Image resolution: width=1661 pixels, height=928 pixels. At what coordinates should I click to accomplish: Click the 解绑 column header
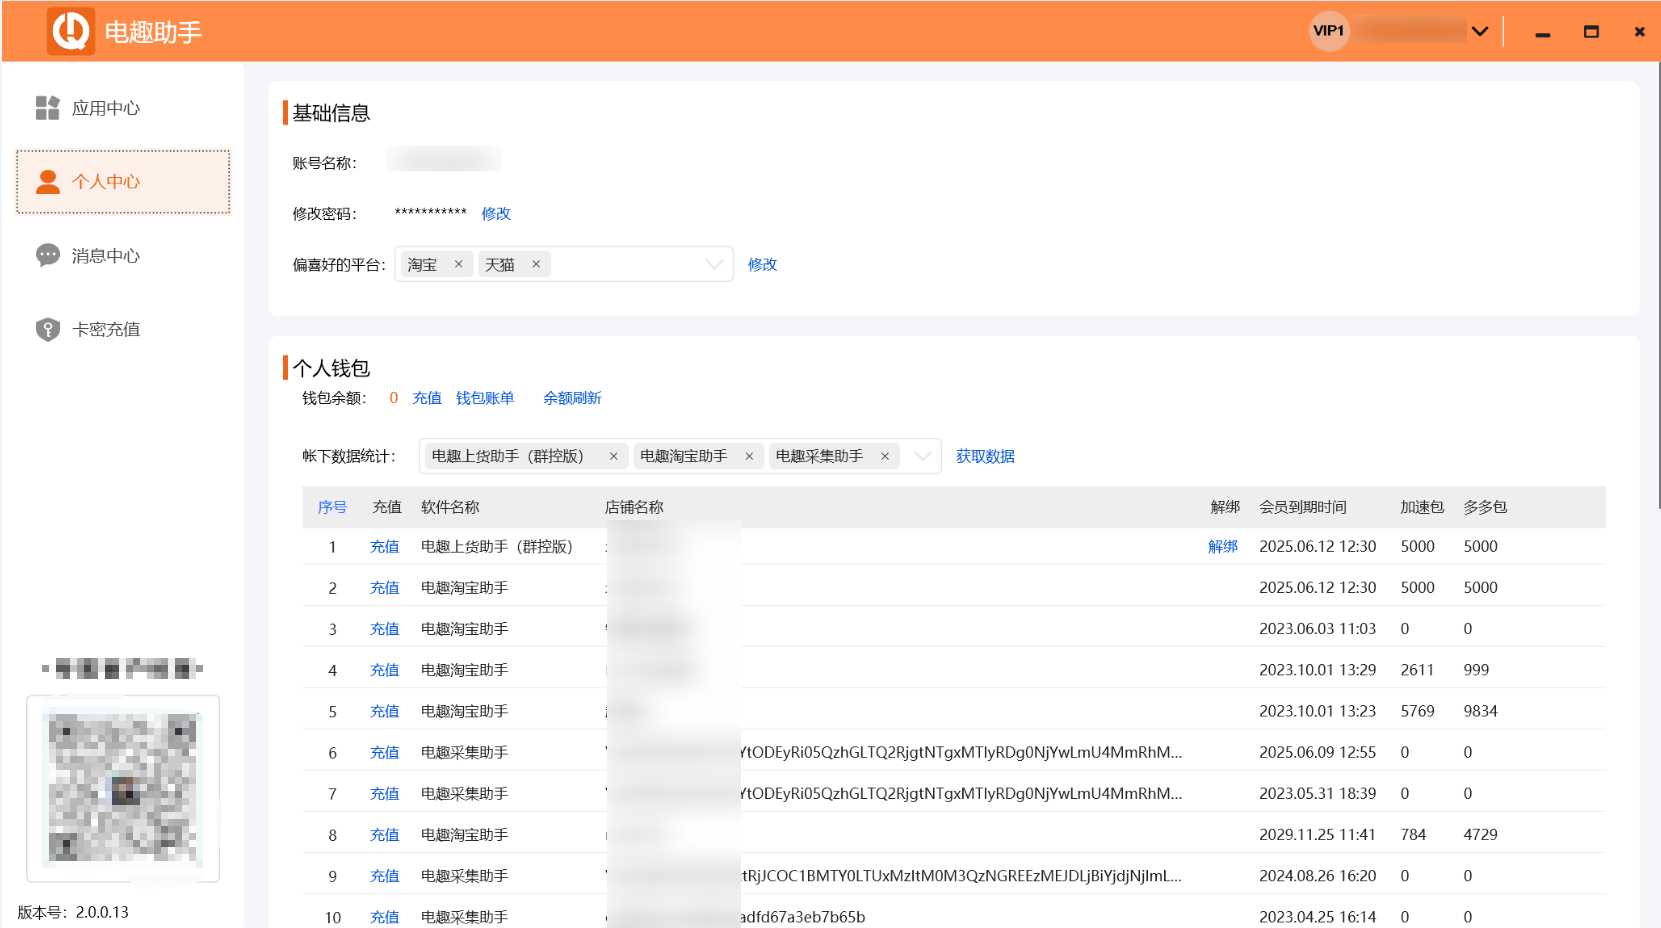[x=1225, y=507]
